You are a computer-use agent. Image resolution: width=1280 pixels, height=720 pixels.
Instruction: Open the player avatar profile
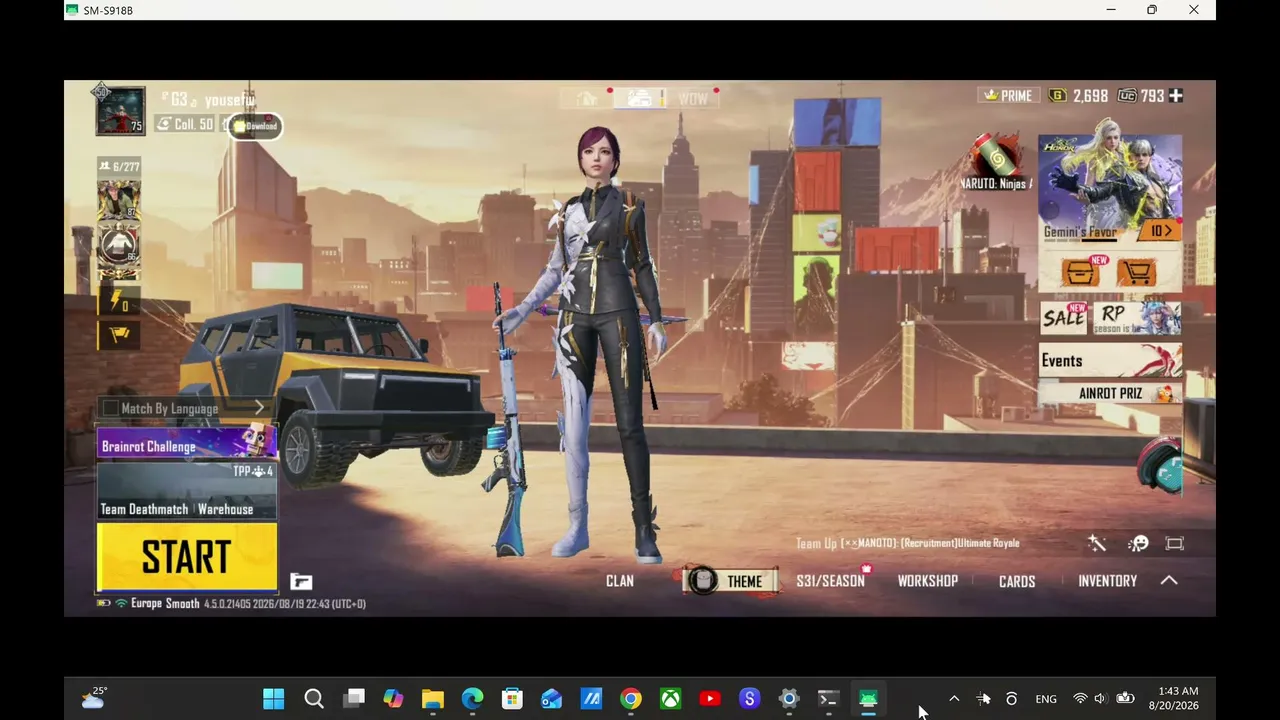tap(120, 110)
